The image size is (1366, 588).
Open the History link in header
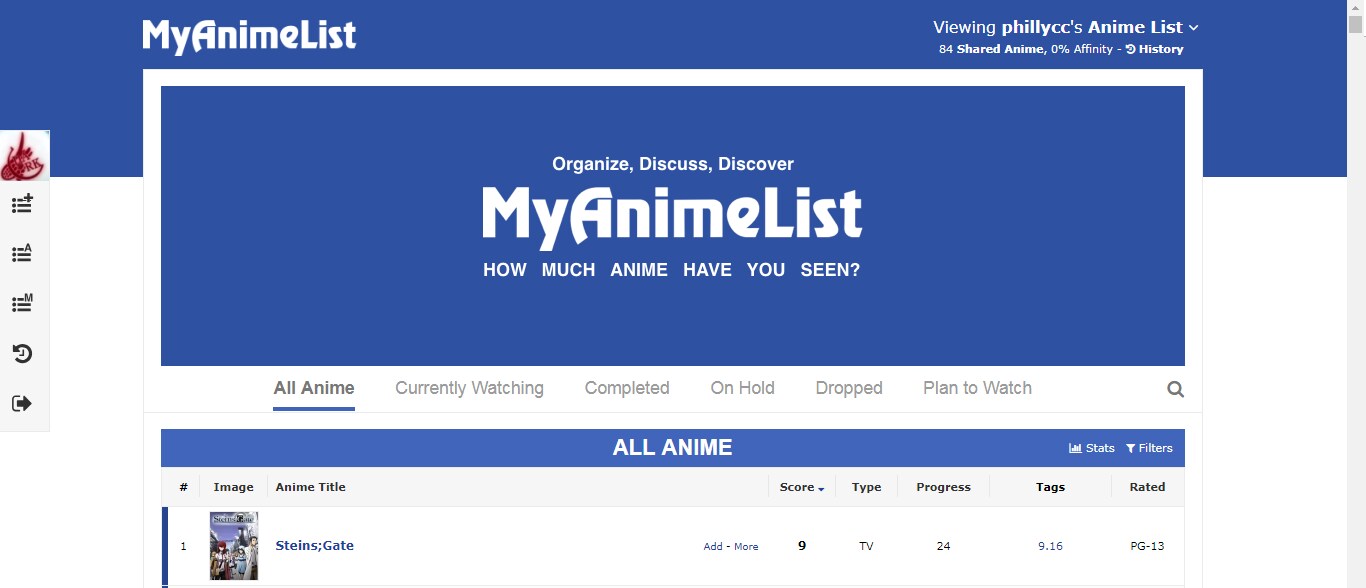click(x=1155, y=49)
